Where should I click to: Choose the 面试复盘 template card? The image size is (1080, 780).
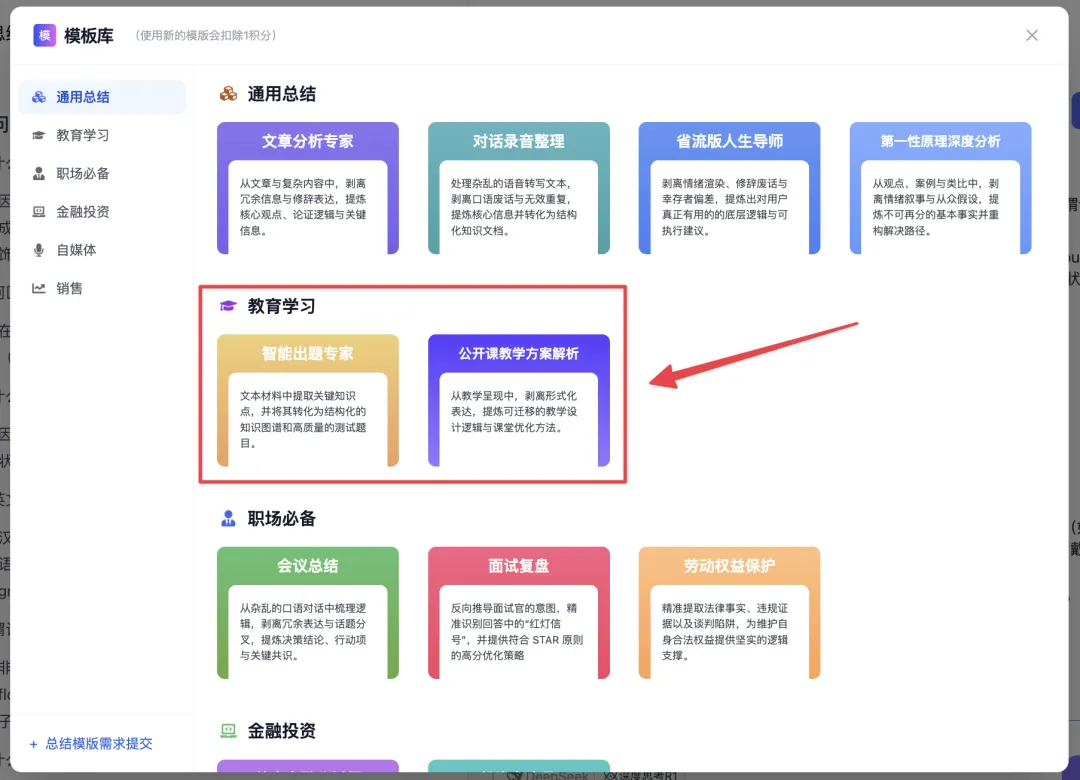click(519, 613)
